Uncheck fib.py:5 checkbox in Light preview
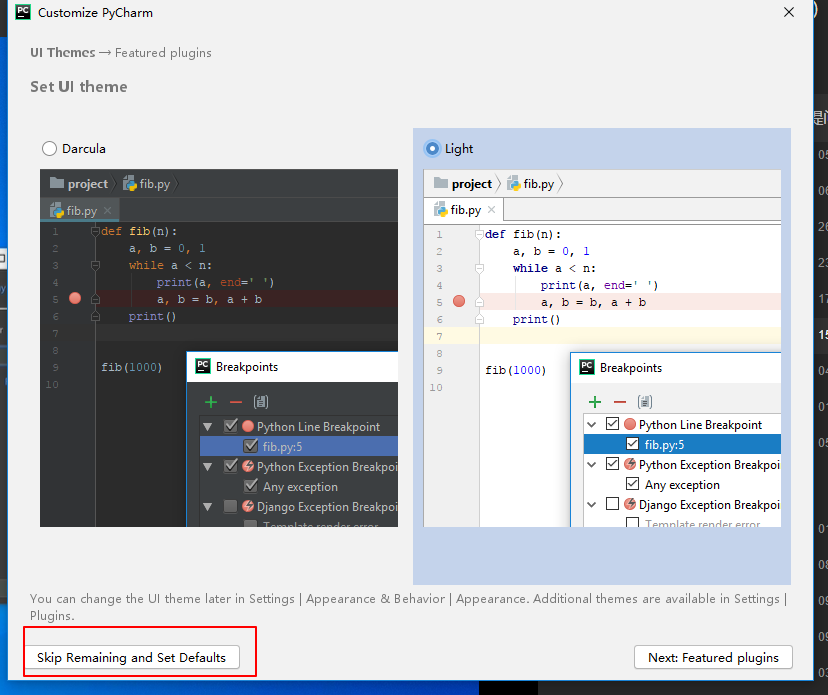Viewport: 828px width, 695px height. click(x=632, y=444)
